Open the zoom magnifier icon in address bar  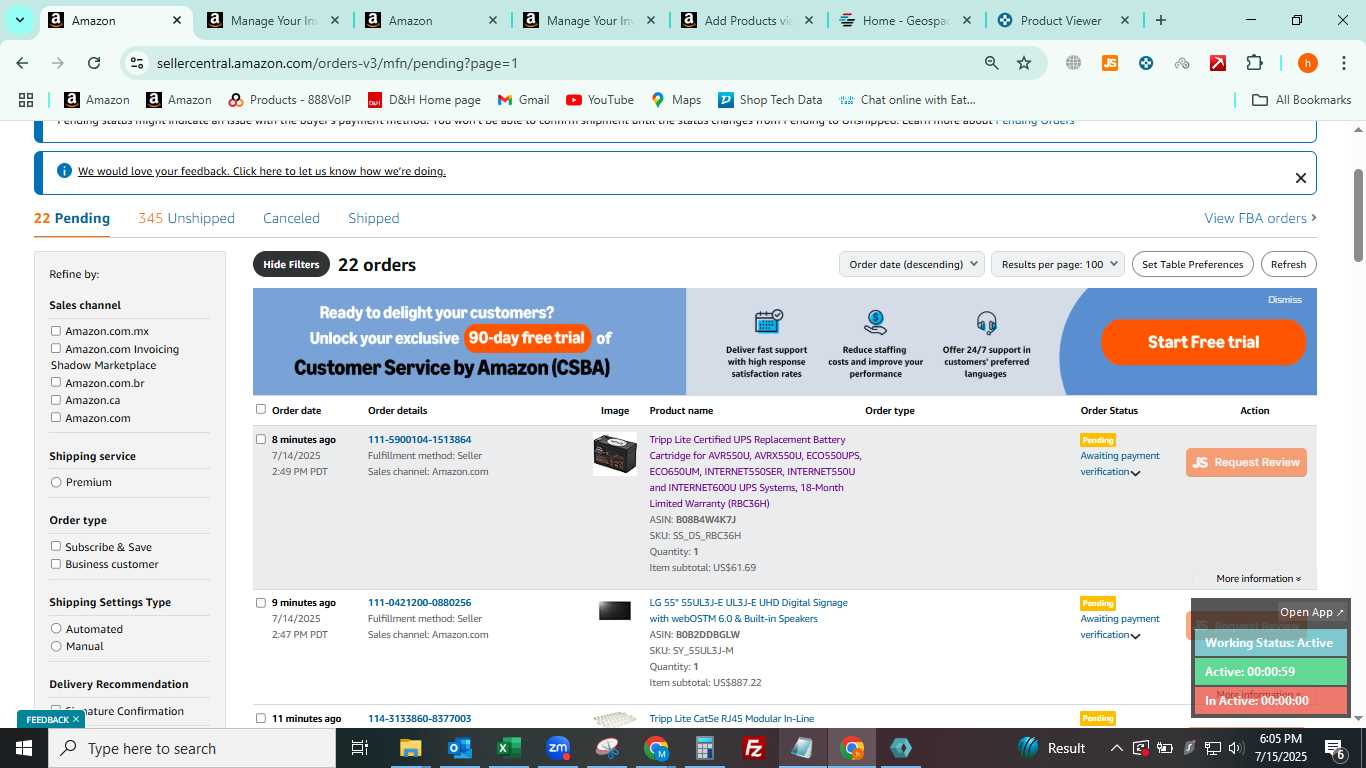pyautogui.click(x=991, y=63)
